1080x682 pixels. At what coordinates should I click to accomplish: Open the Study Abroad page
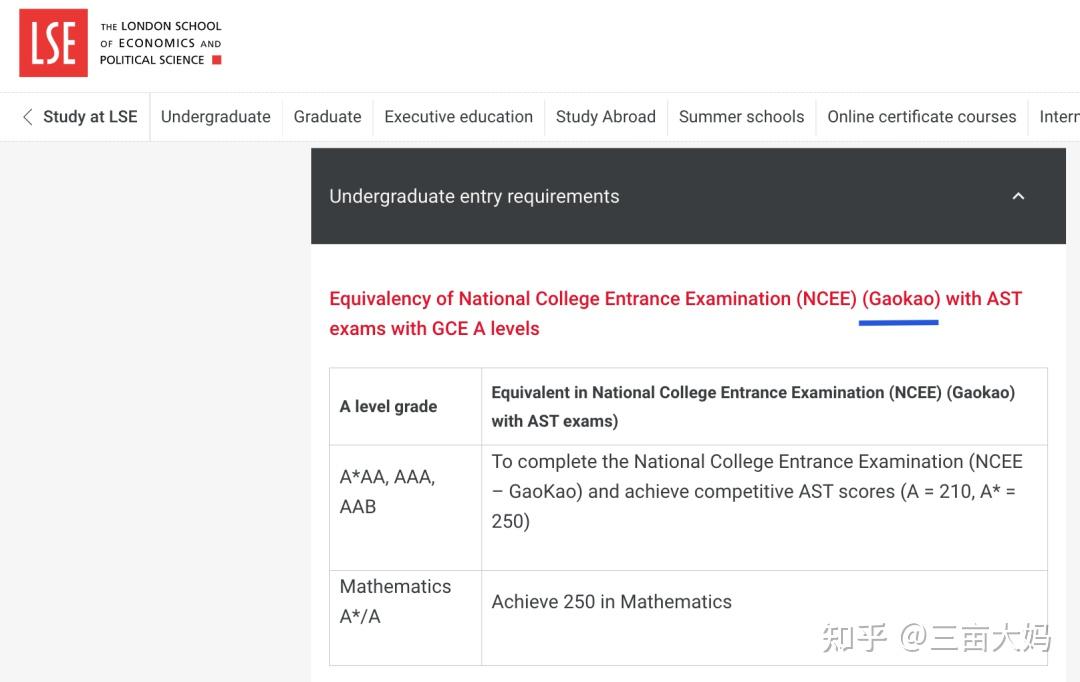click(x=605, y=116)
